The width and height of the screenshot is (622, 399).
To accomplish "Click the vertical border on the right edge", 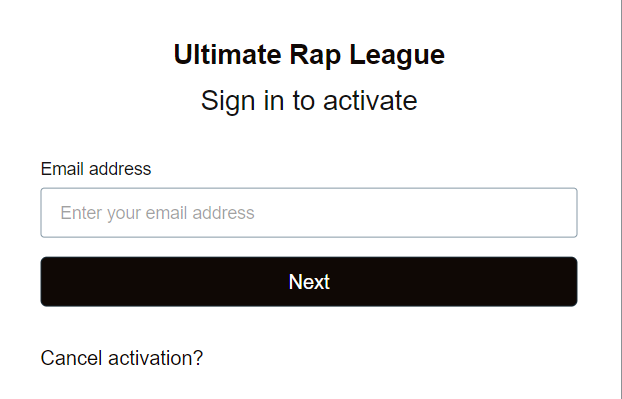I will click(621, 200).
